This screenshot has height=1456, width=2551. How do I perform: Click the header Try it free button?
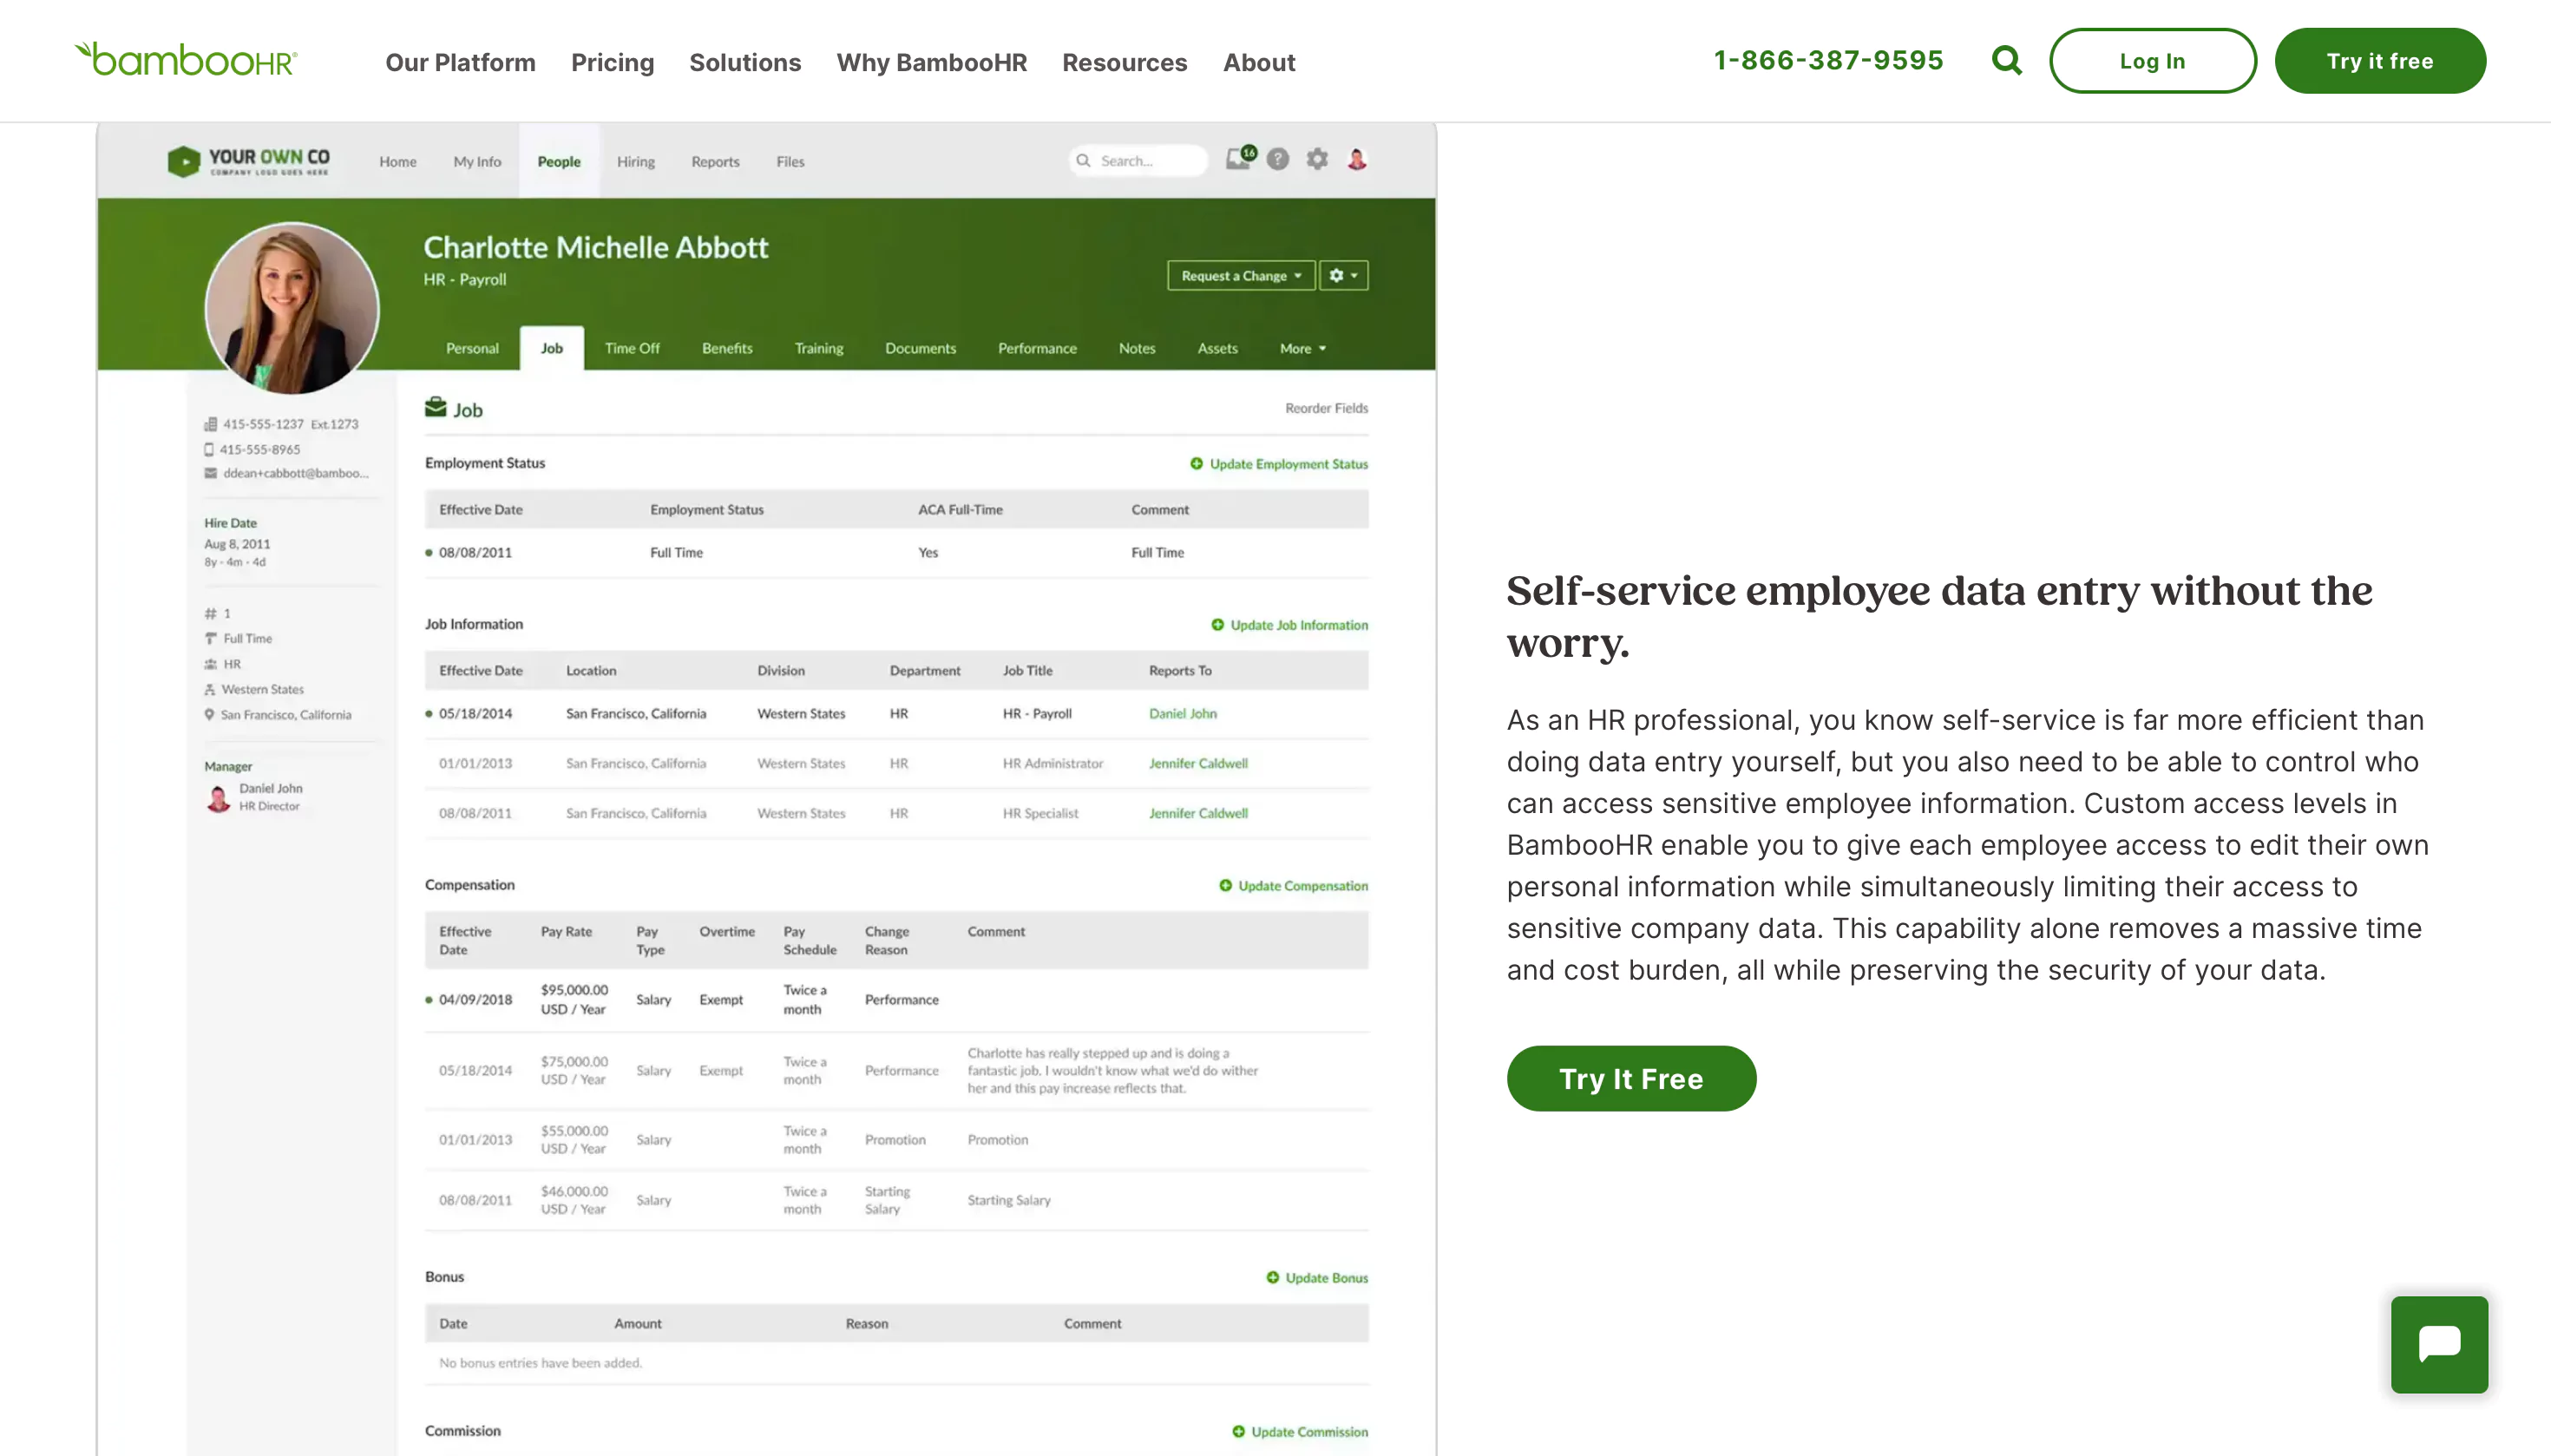[x=2380, y=61]
